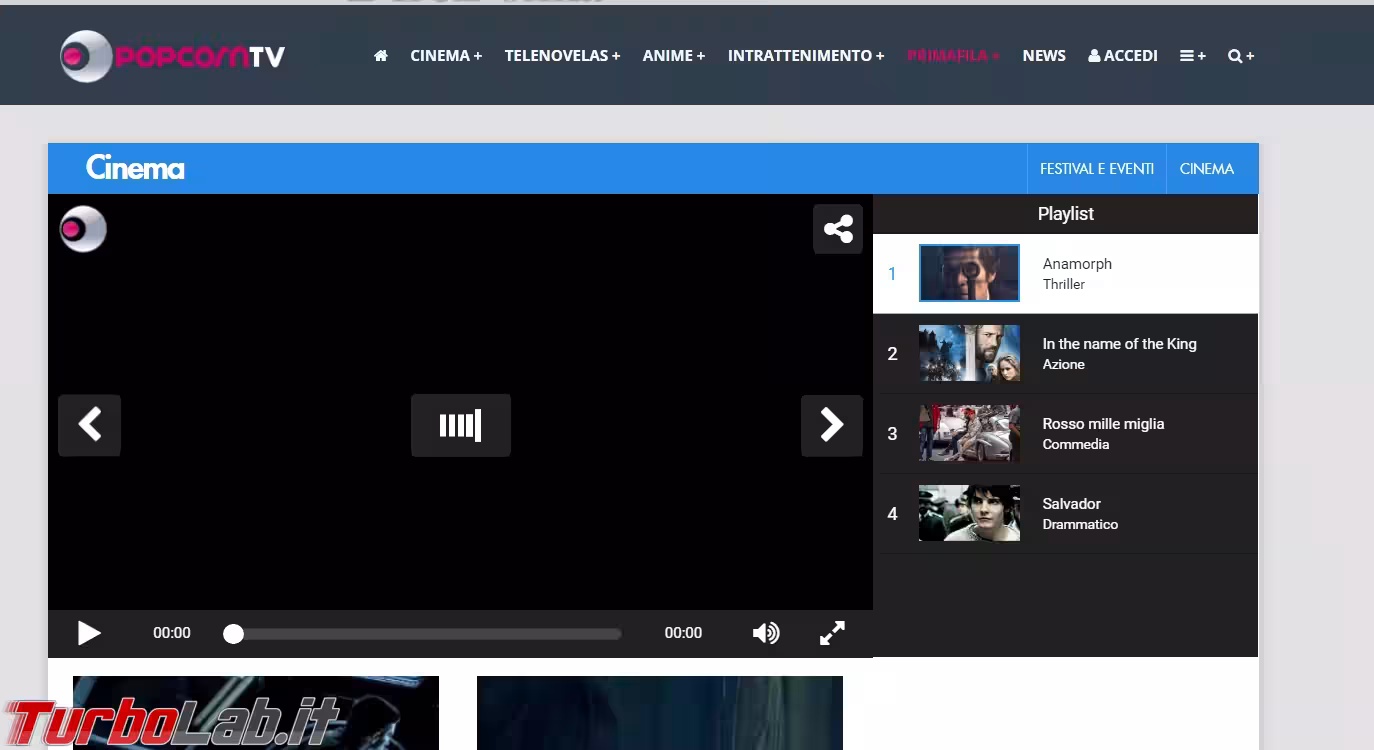Click the home icon in the navigation bar
This screenshot has height=750, width=1374.
381,56
